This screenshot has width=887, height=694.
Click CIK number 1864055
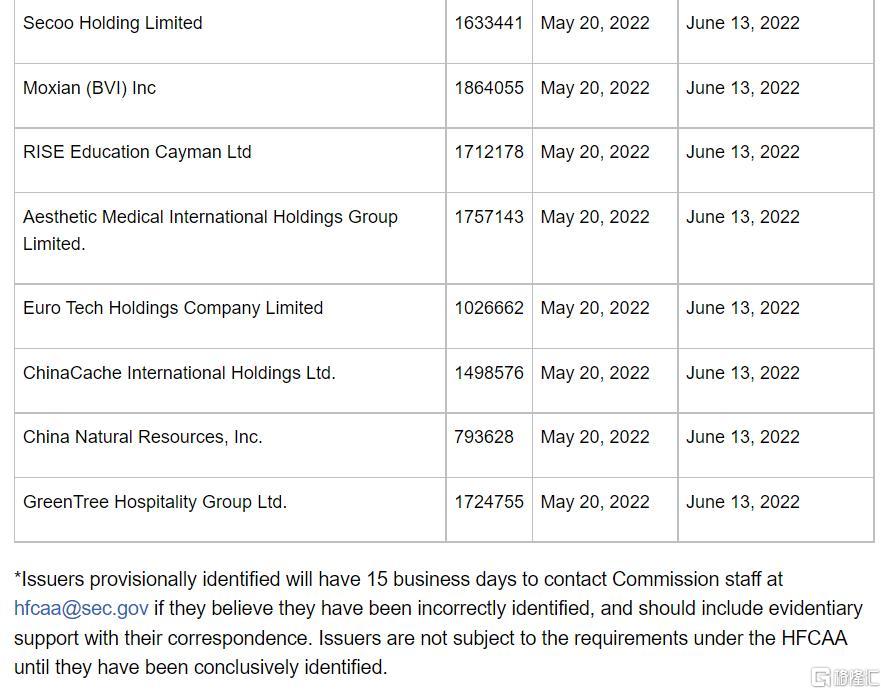tap(489, 88)
